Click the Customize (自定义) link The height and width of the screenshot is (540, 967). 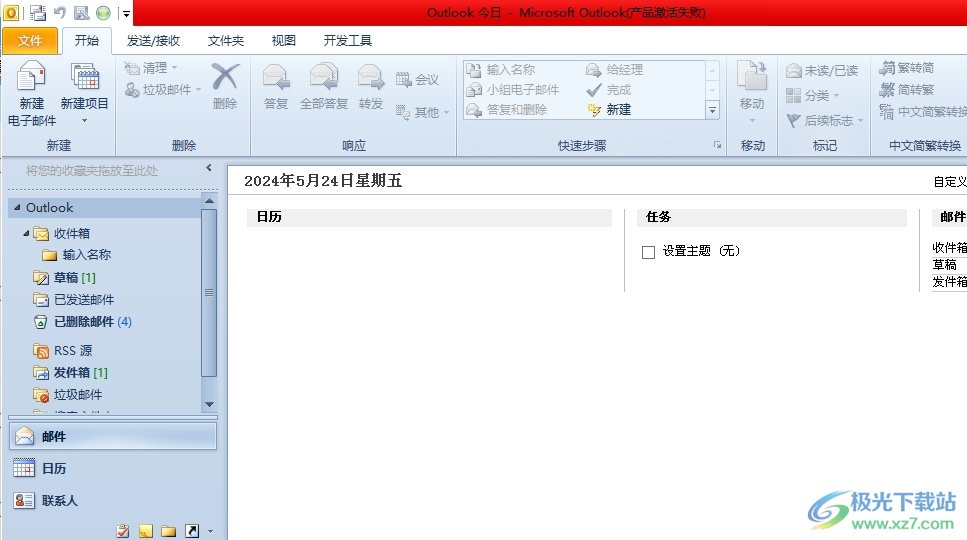950,182
